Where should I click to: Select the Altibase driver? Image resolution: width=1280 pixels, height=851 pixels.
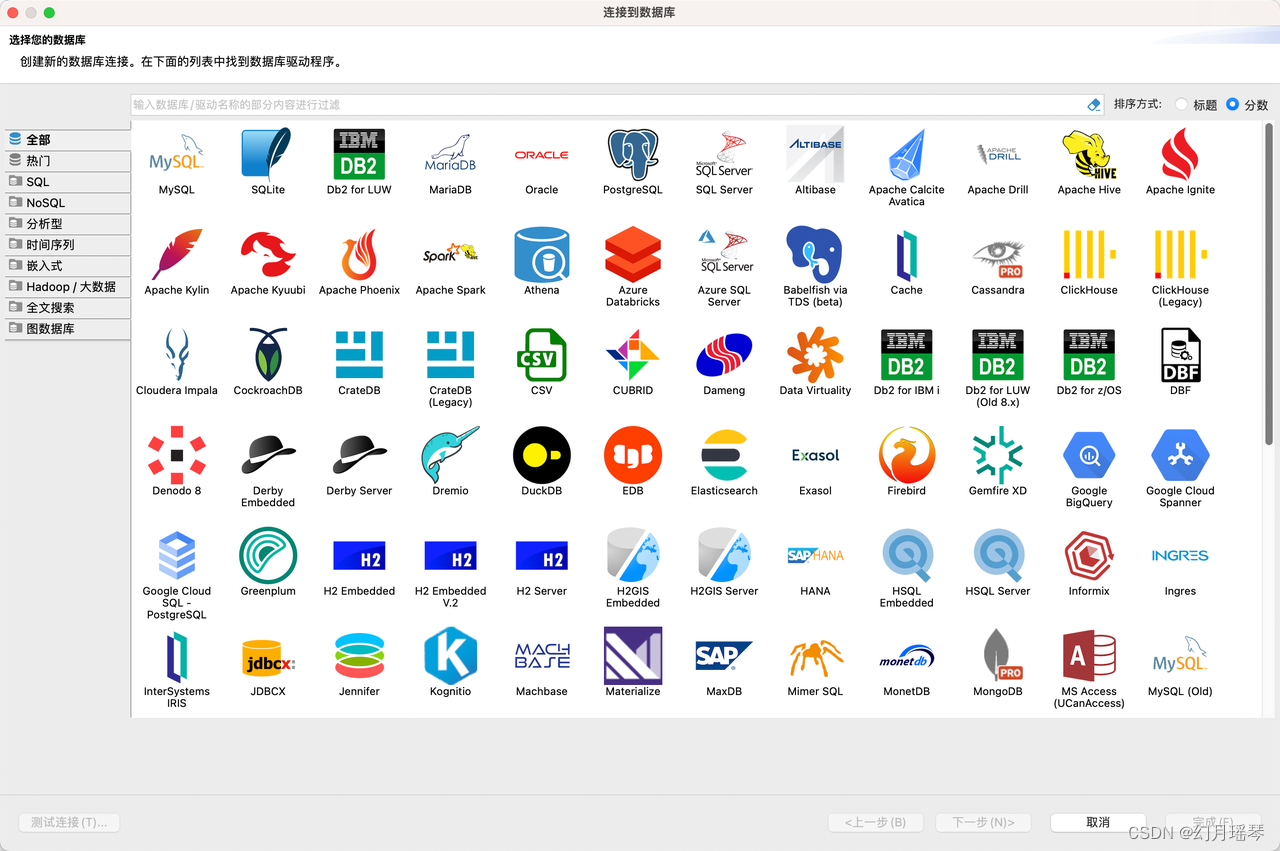[815, 162]
